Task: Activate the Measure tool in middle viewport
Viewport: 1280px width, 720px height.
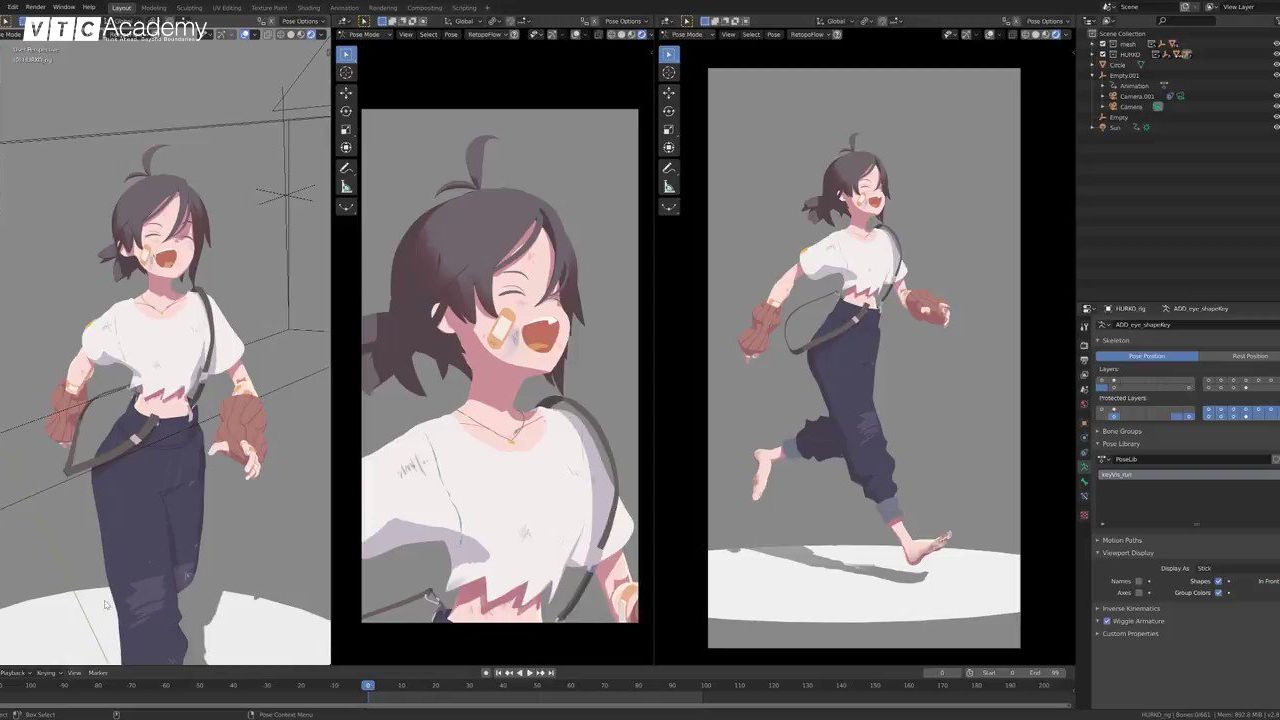Action: [x=346, y=187]
